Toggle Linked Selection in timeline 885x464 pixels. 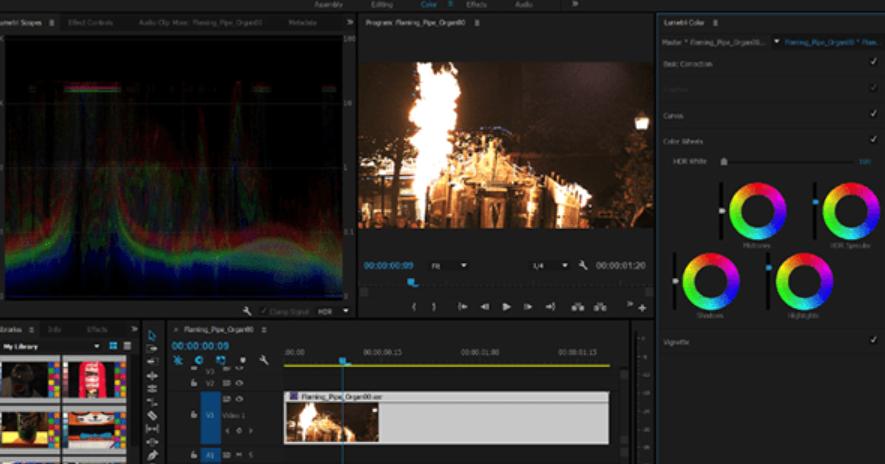pos(221,360)
